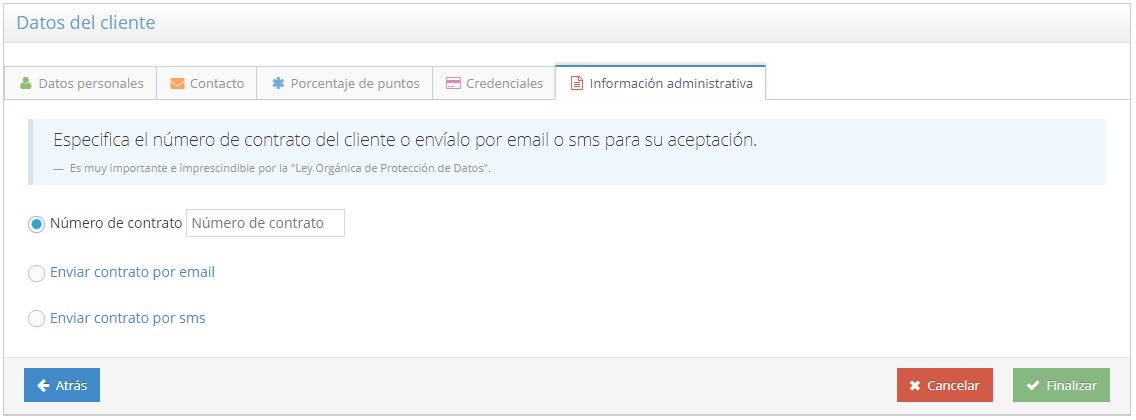Click the left arrow icon in Atrás
The height and width of the screenshot is (420, 1136).
click(43, 385)
